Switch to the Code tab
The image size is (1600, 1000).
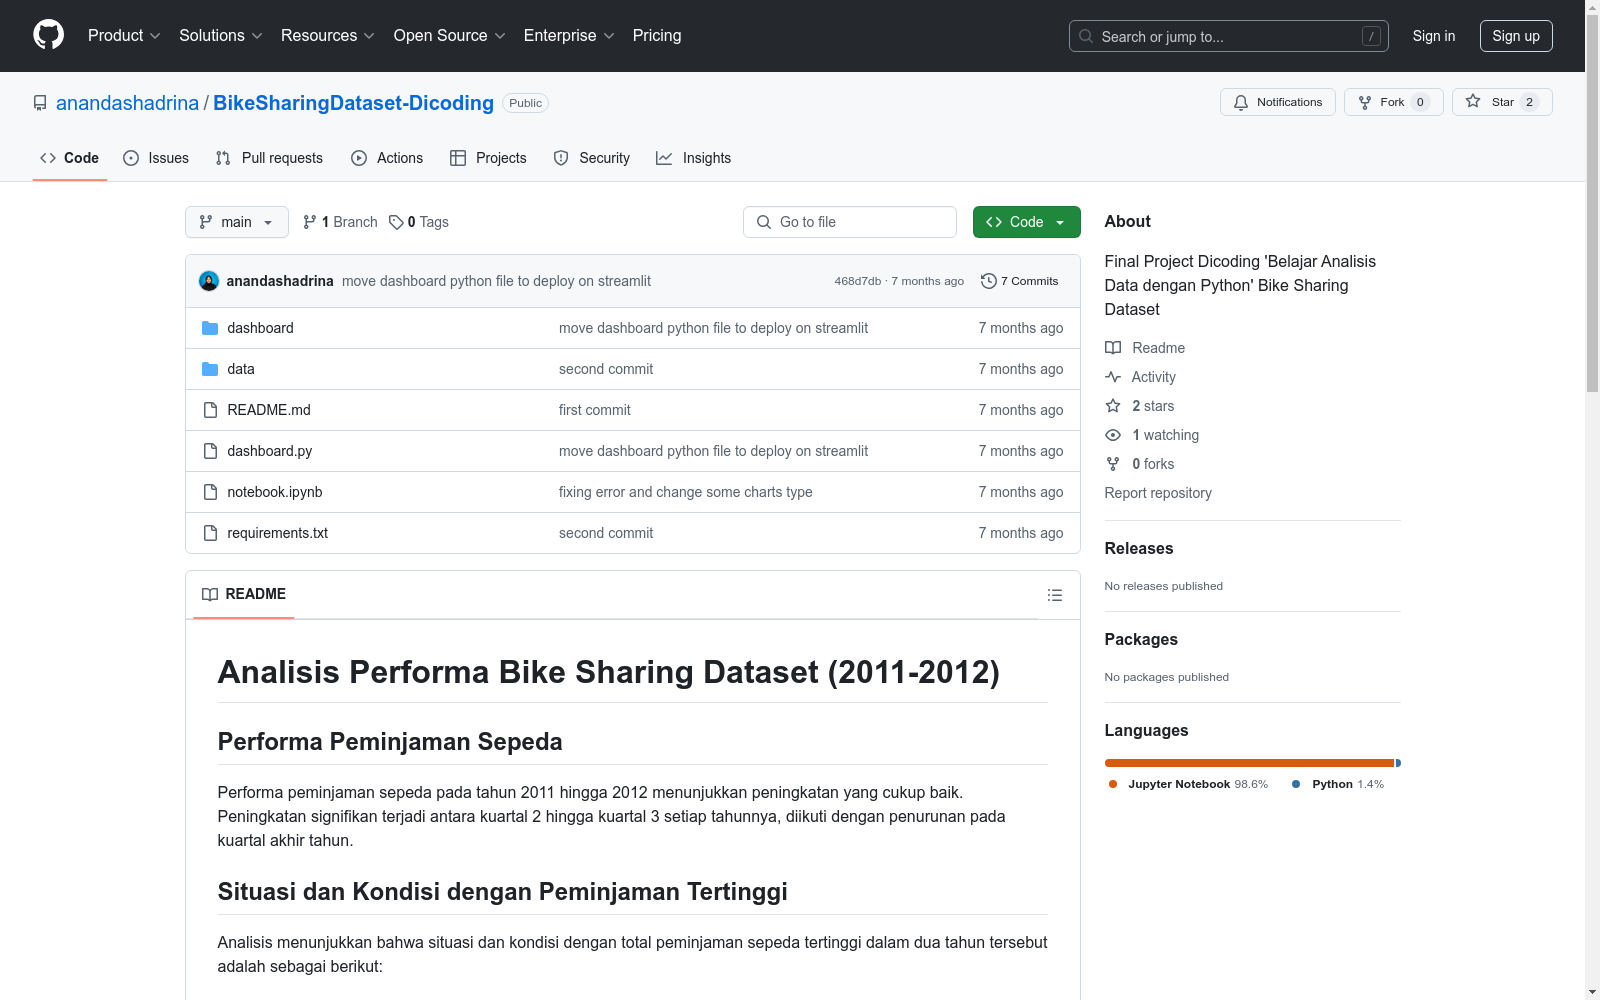click(x=70, y=158)
